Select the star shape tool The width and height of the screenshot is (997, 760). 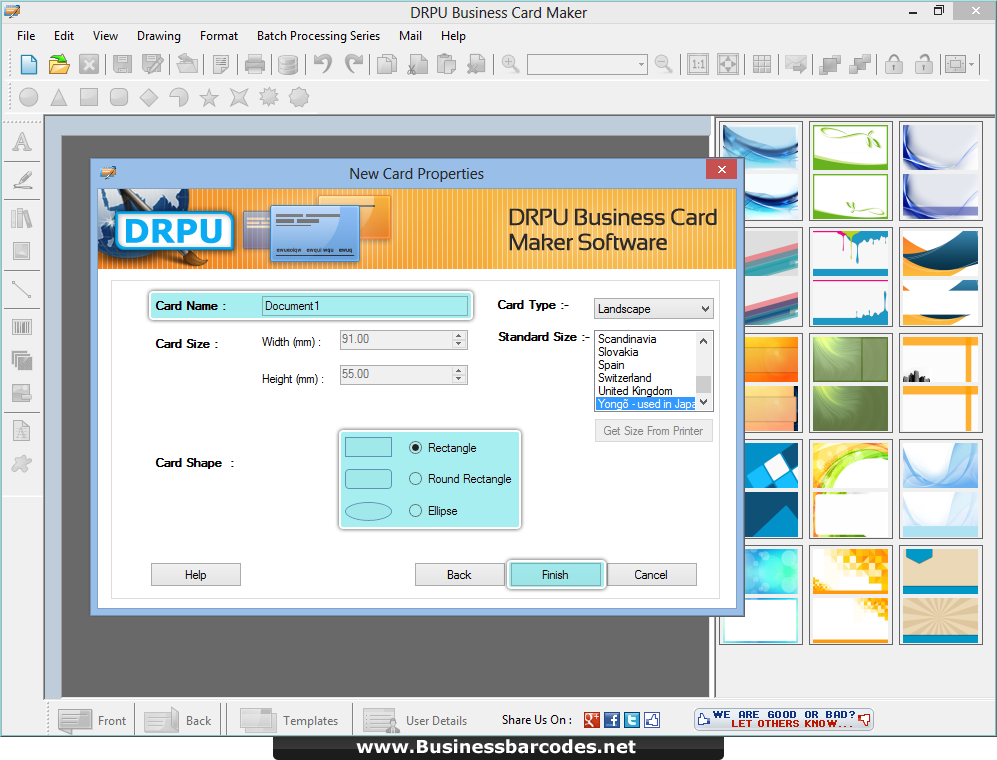coord(209,97)
